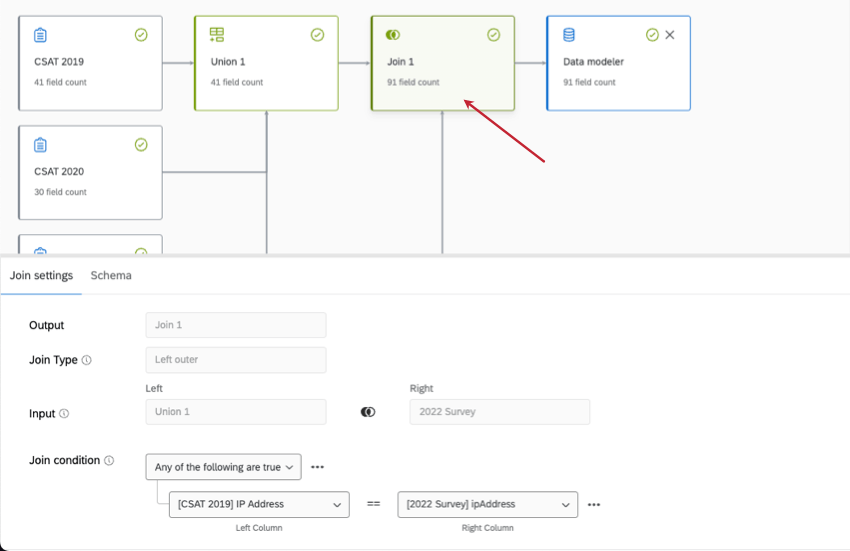
Task: Open the 'Any of the following are true' dropdown
Action: click(223, 467)
